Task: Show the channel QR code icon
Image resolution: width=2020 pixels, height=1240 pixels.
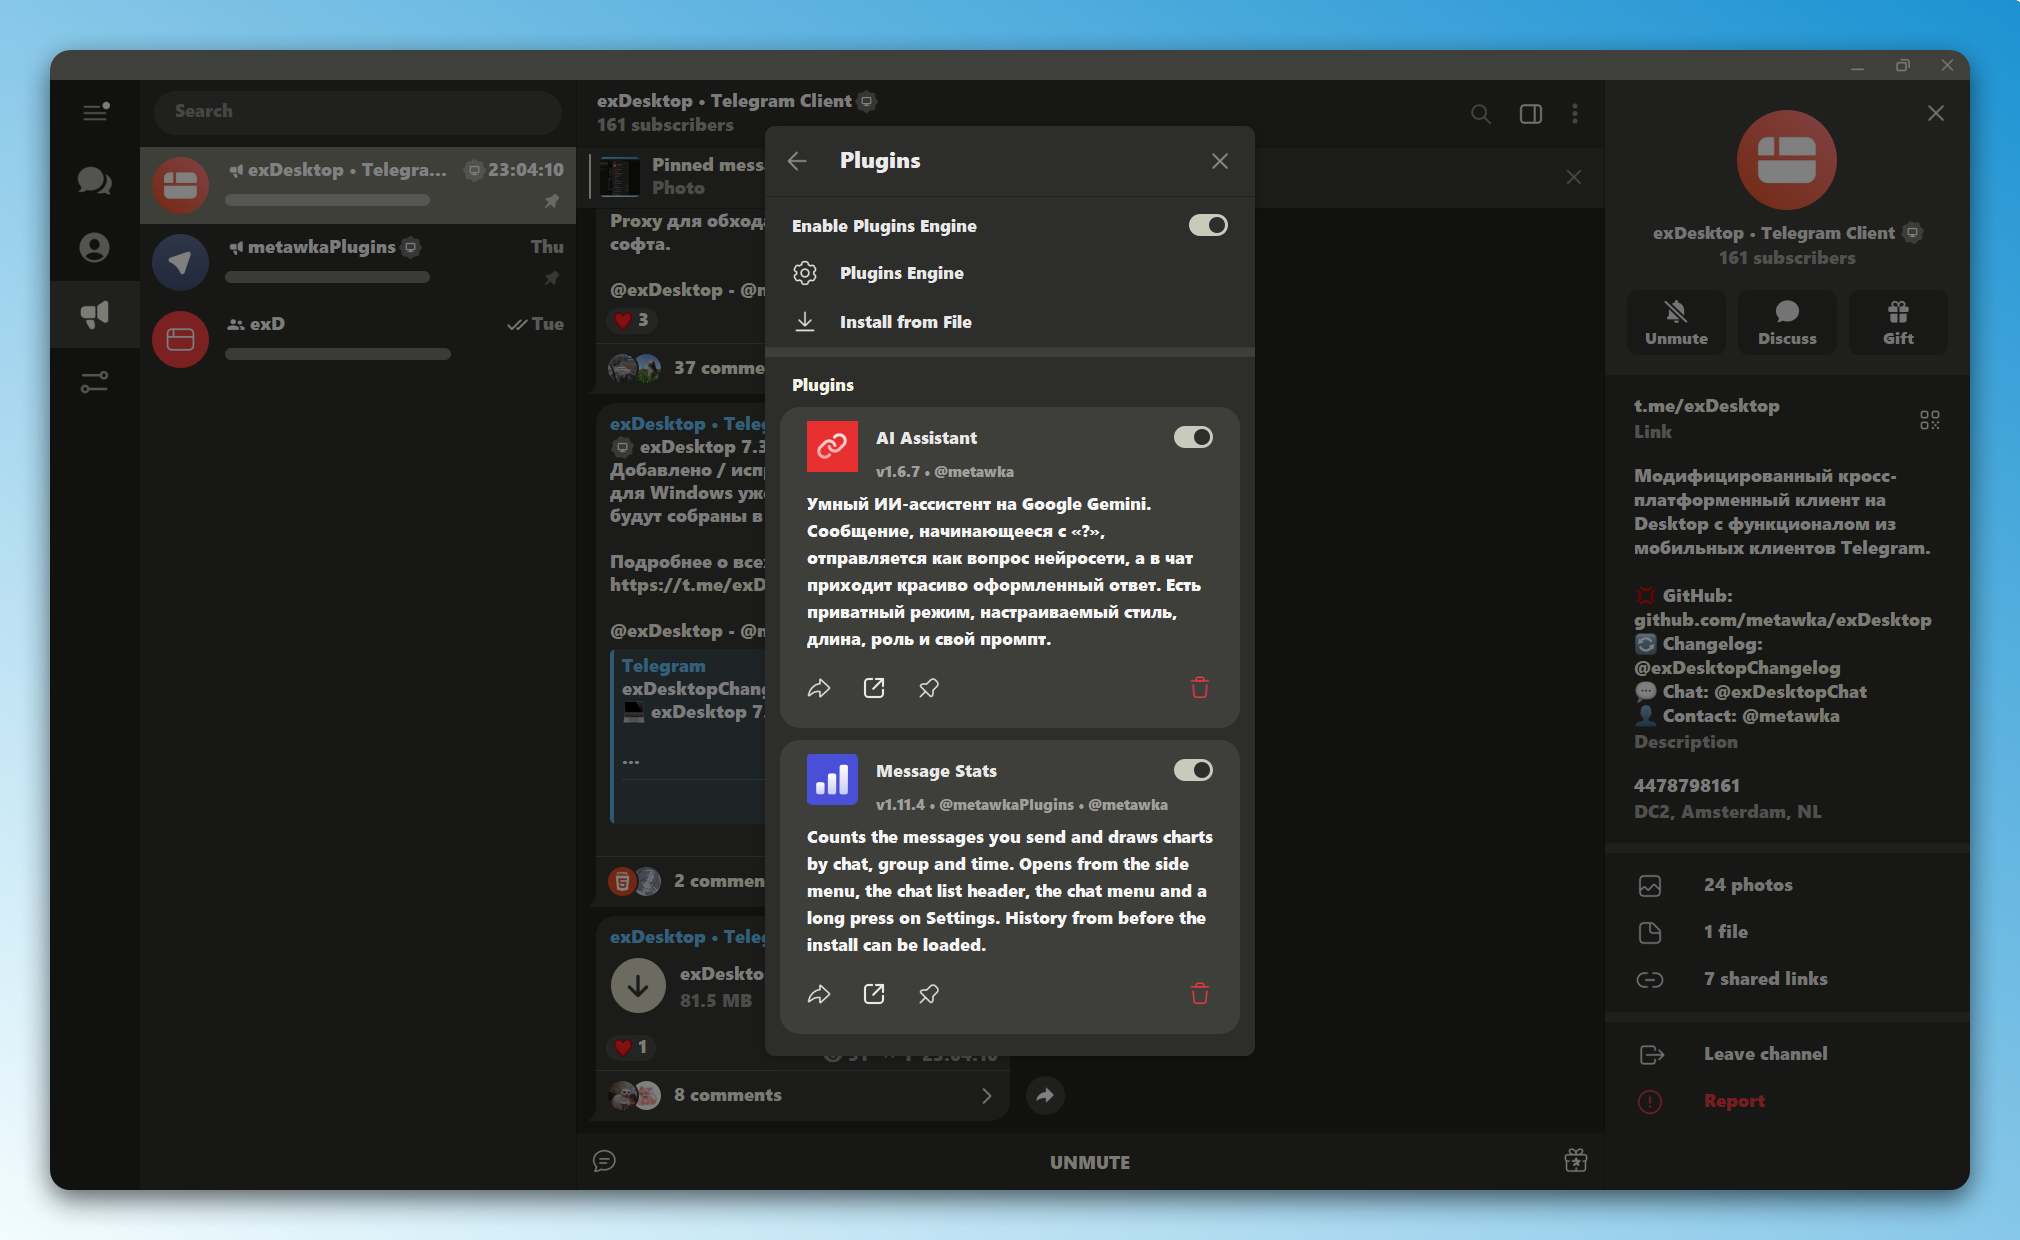Action: (x=1930, y=420)
